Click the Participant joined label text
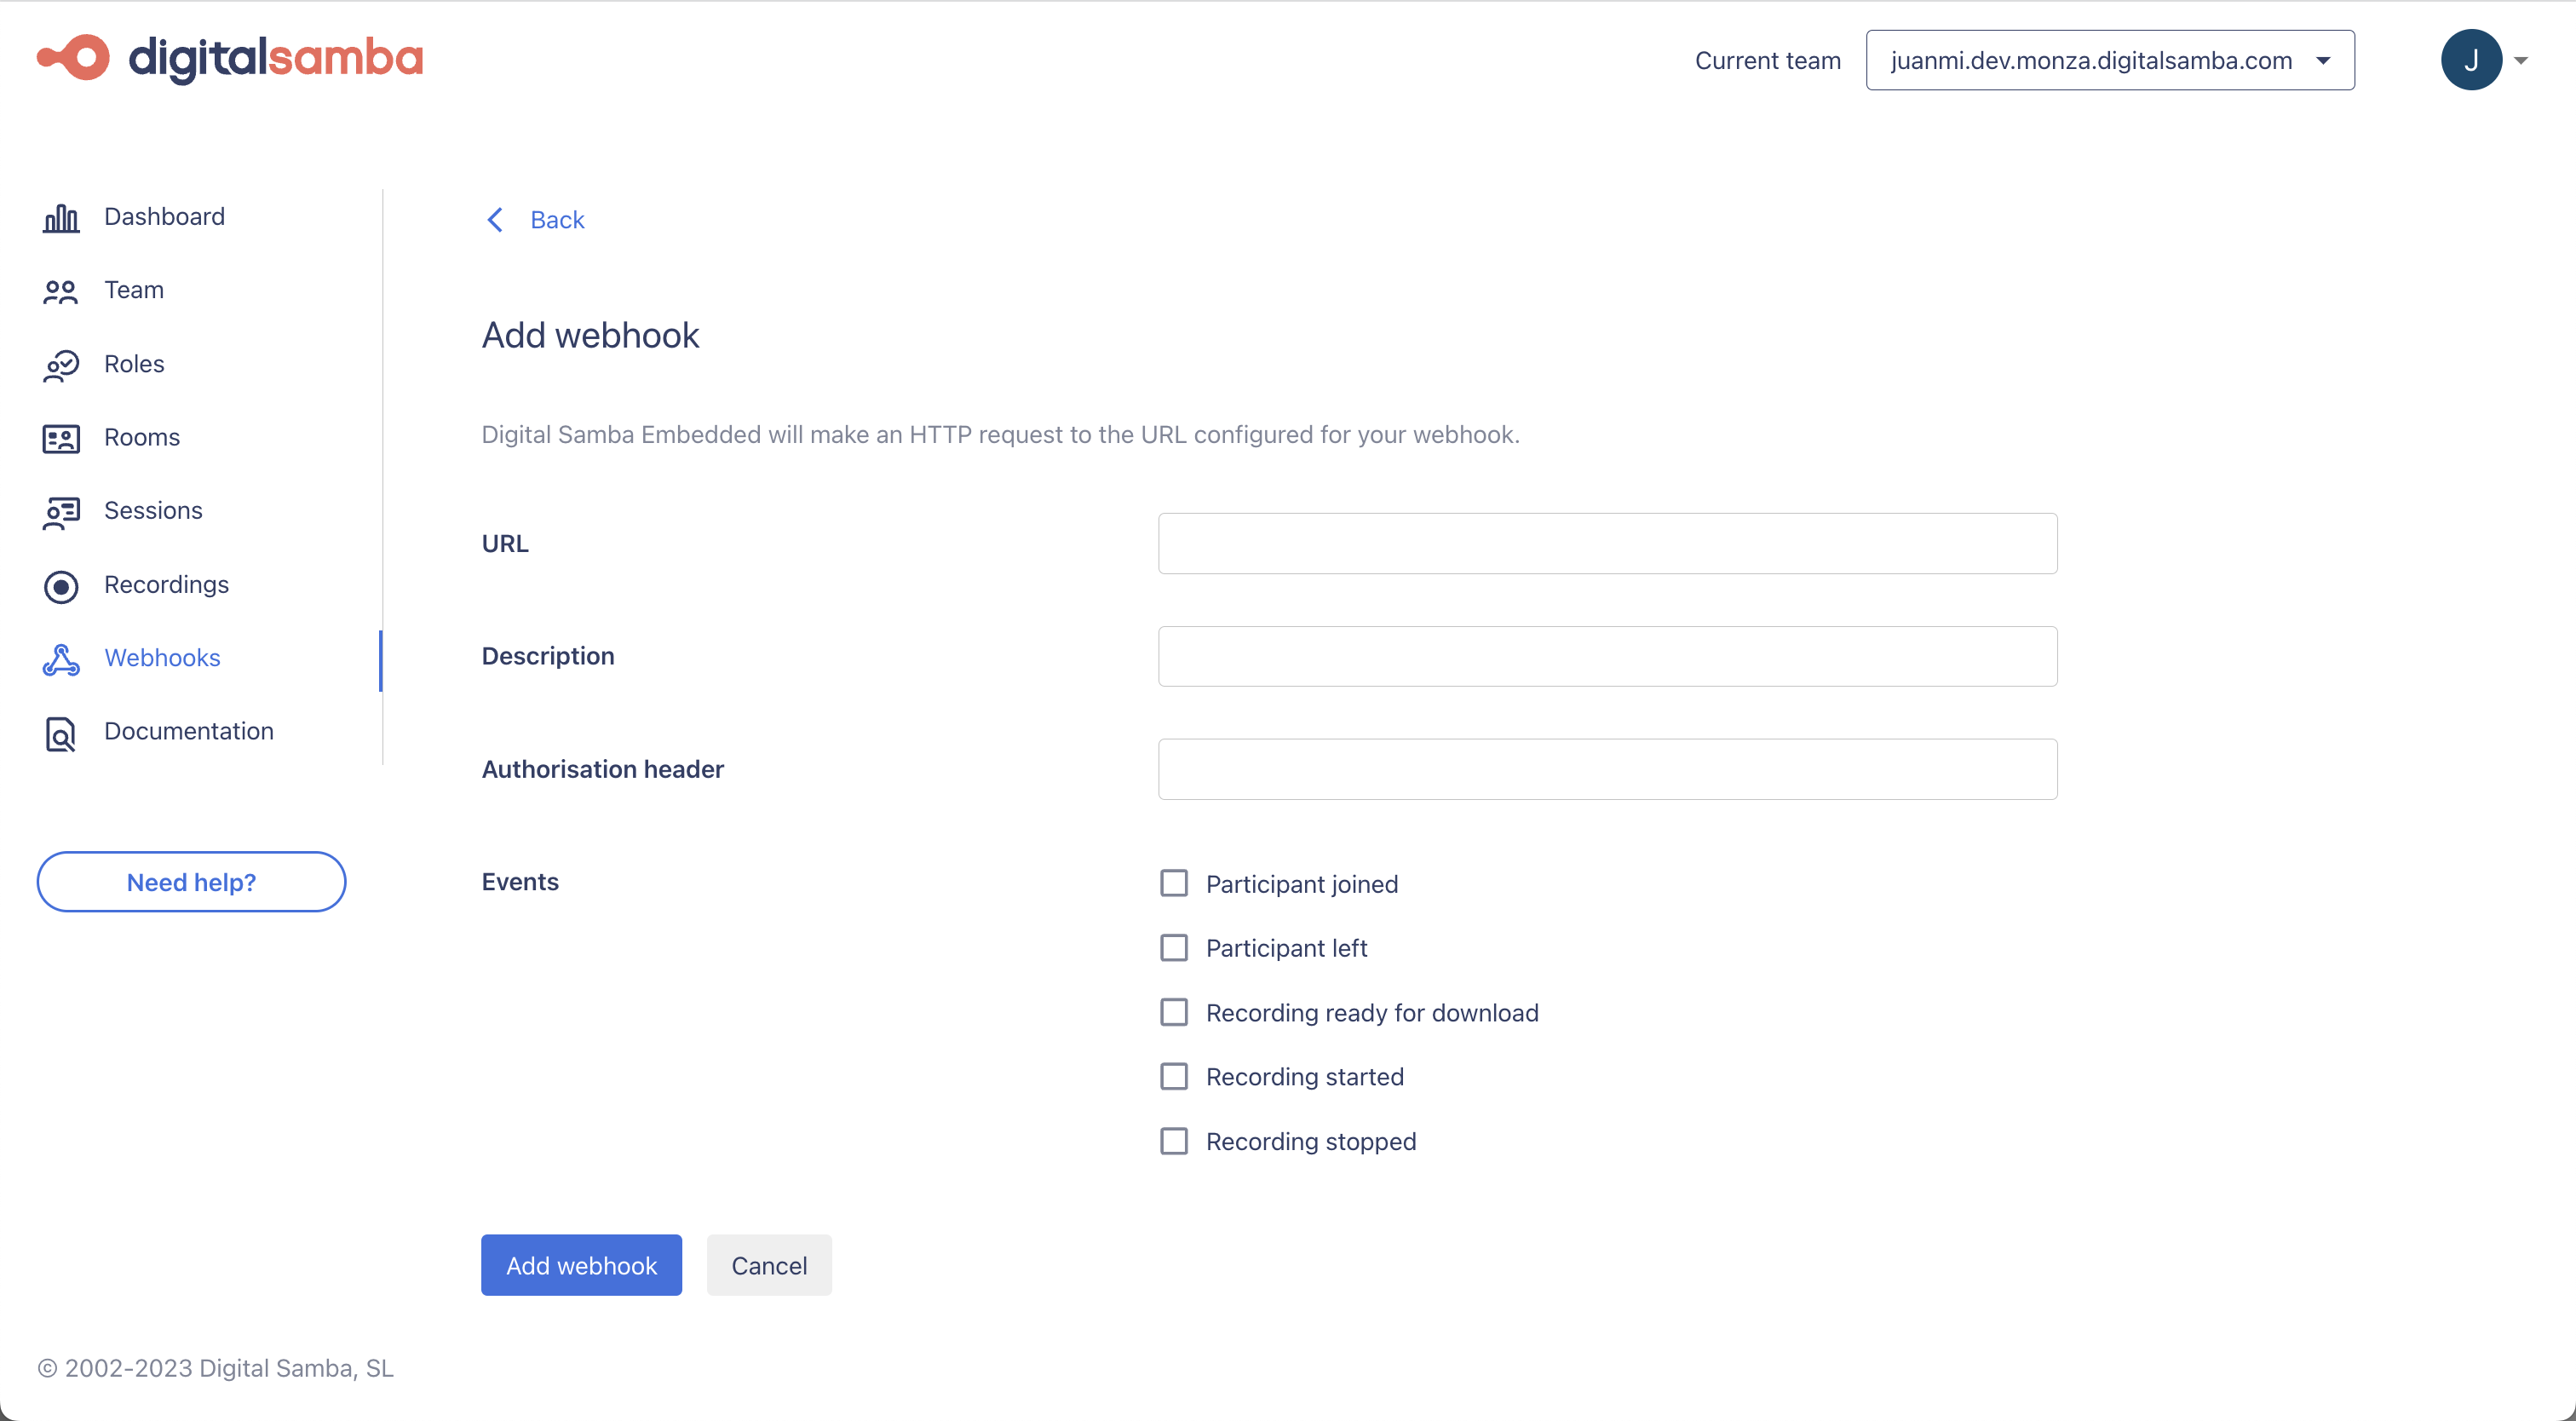Viewport: 2576px width, 1421px height. tap(1302, 884)
